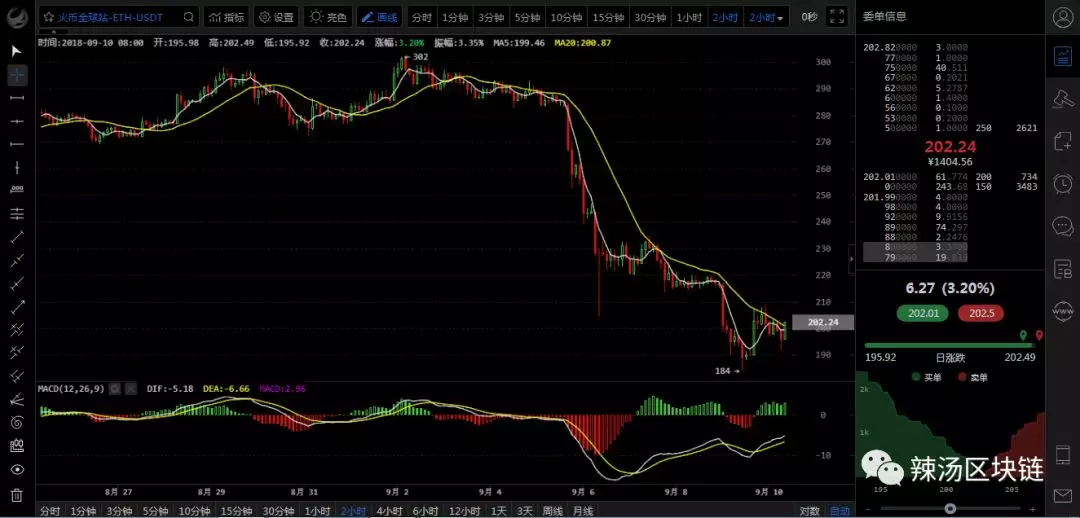Screen dimensions: 1080x518
Task: Select 30分钟 in the top timeframe bar
Action: (650, 17)
